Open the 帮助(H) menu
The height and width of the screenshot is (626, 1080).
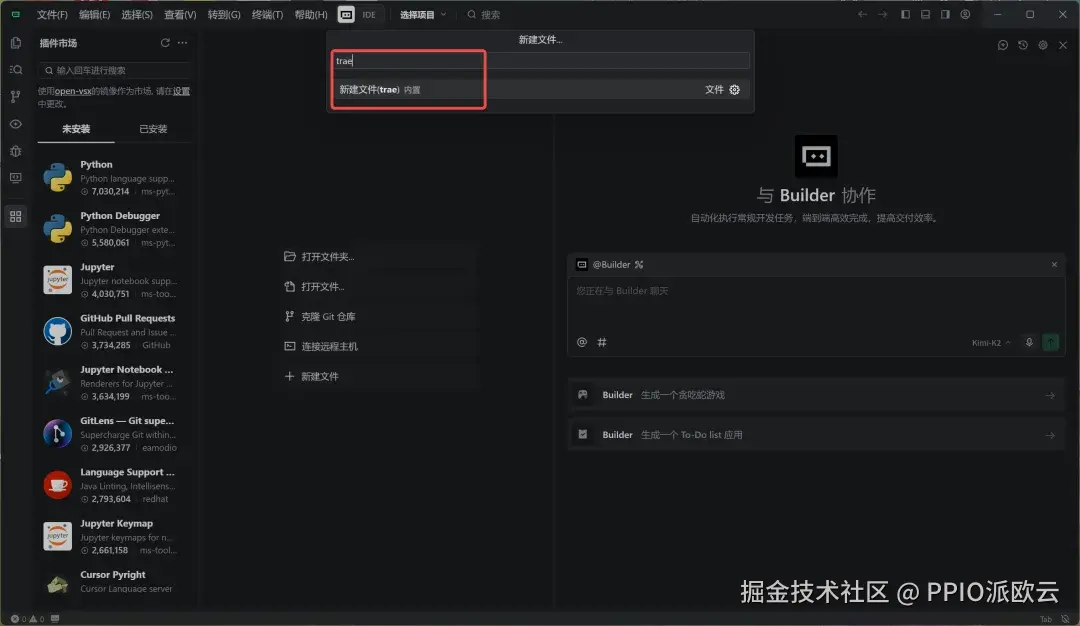pyautogui.click(x=311, y=14)
